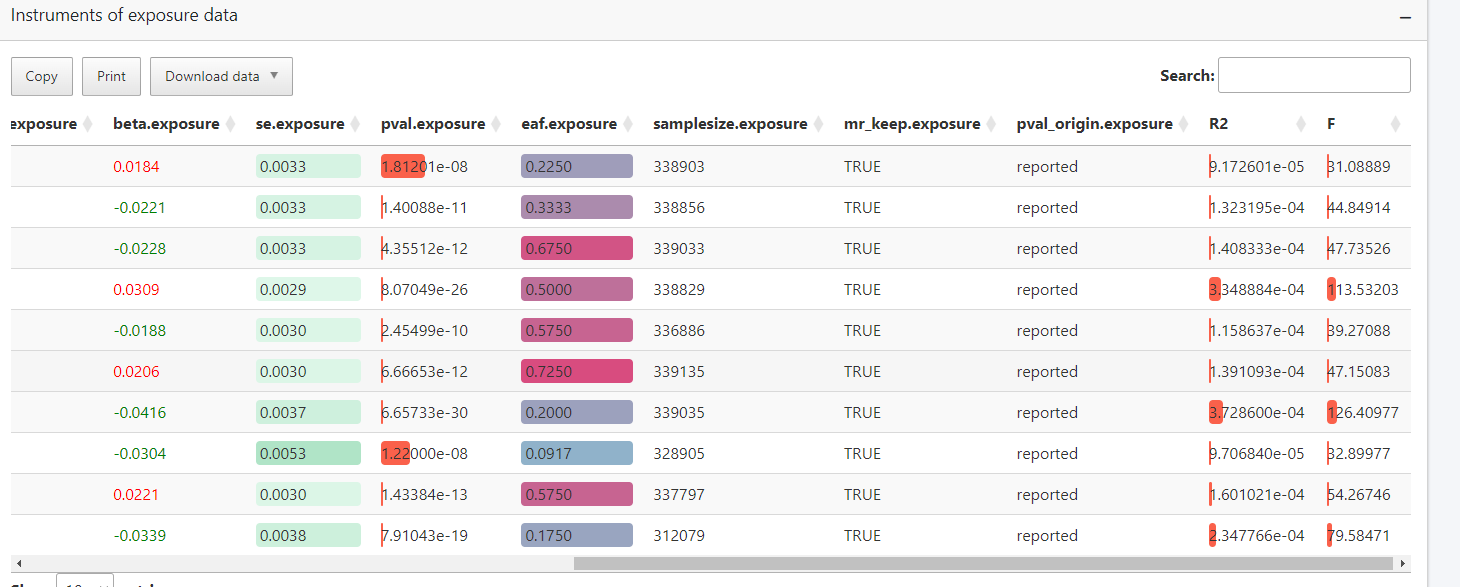Sort by samplesize.exposure column sort icon
1460x587 pixels.
pos(819,124)
